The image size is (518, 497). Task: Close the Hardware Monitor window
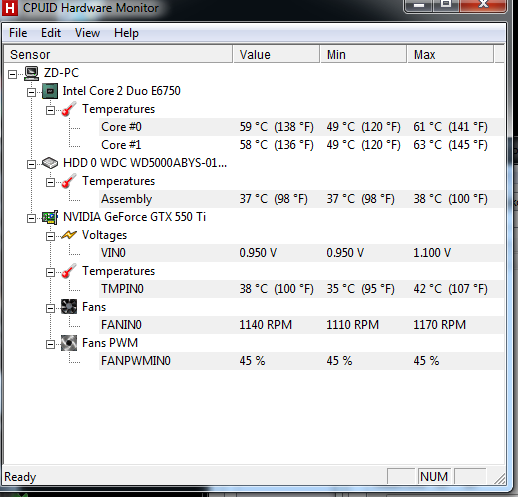click(483, 5)
